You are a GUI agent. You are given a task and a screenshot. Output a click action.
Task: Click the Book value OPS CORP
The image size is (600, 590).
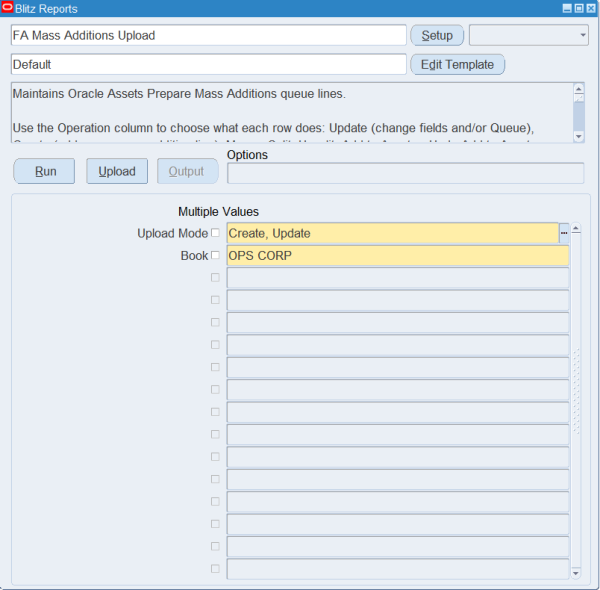(398, 255)
